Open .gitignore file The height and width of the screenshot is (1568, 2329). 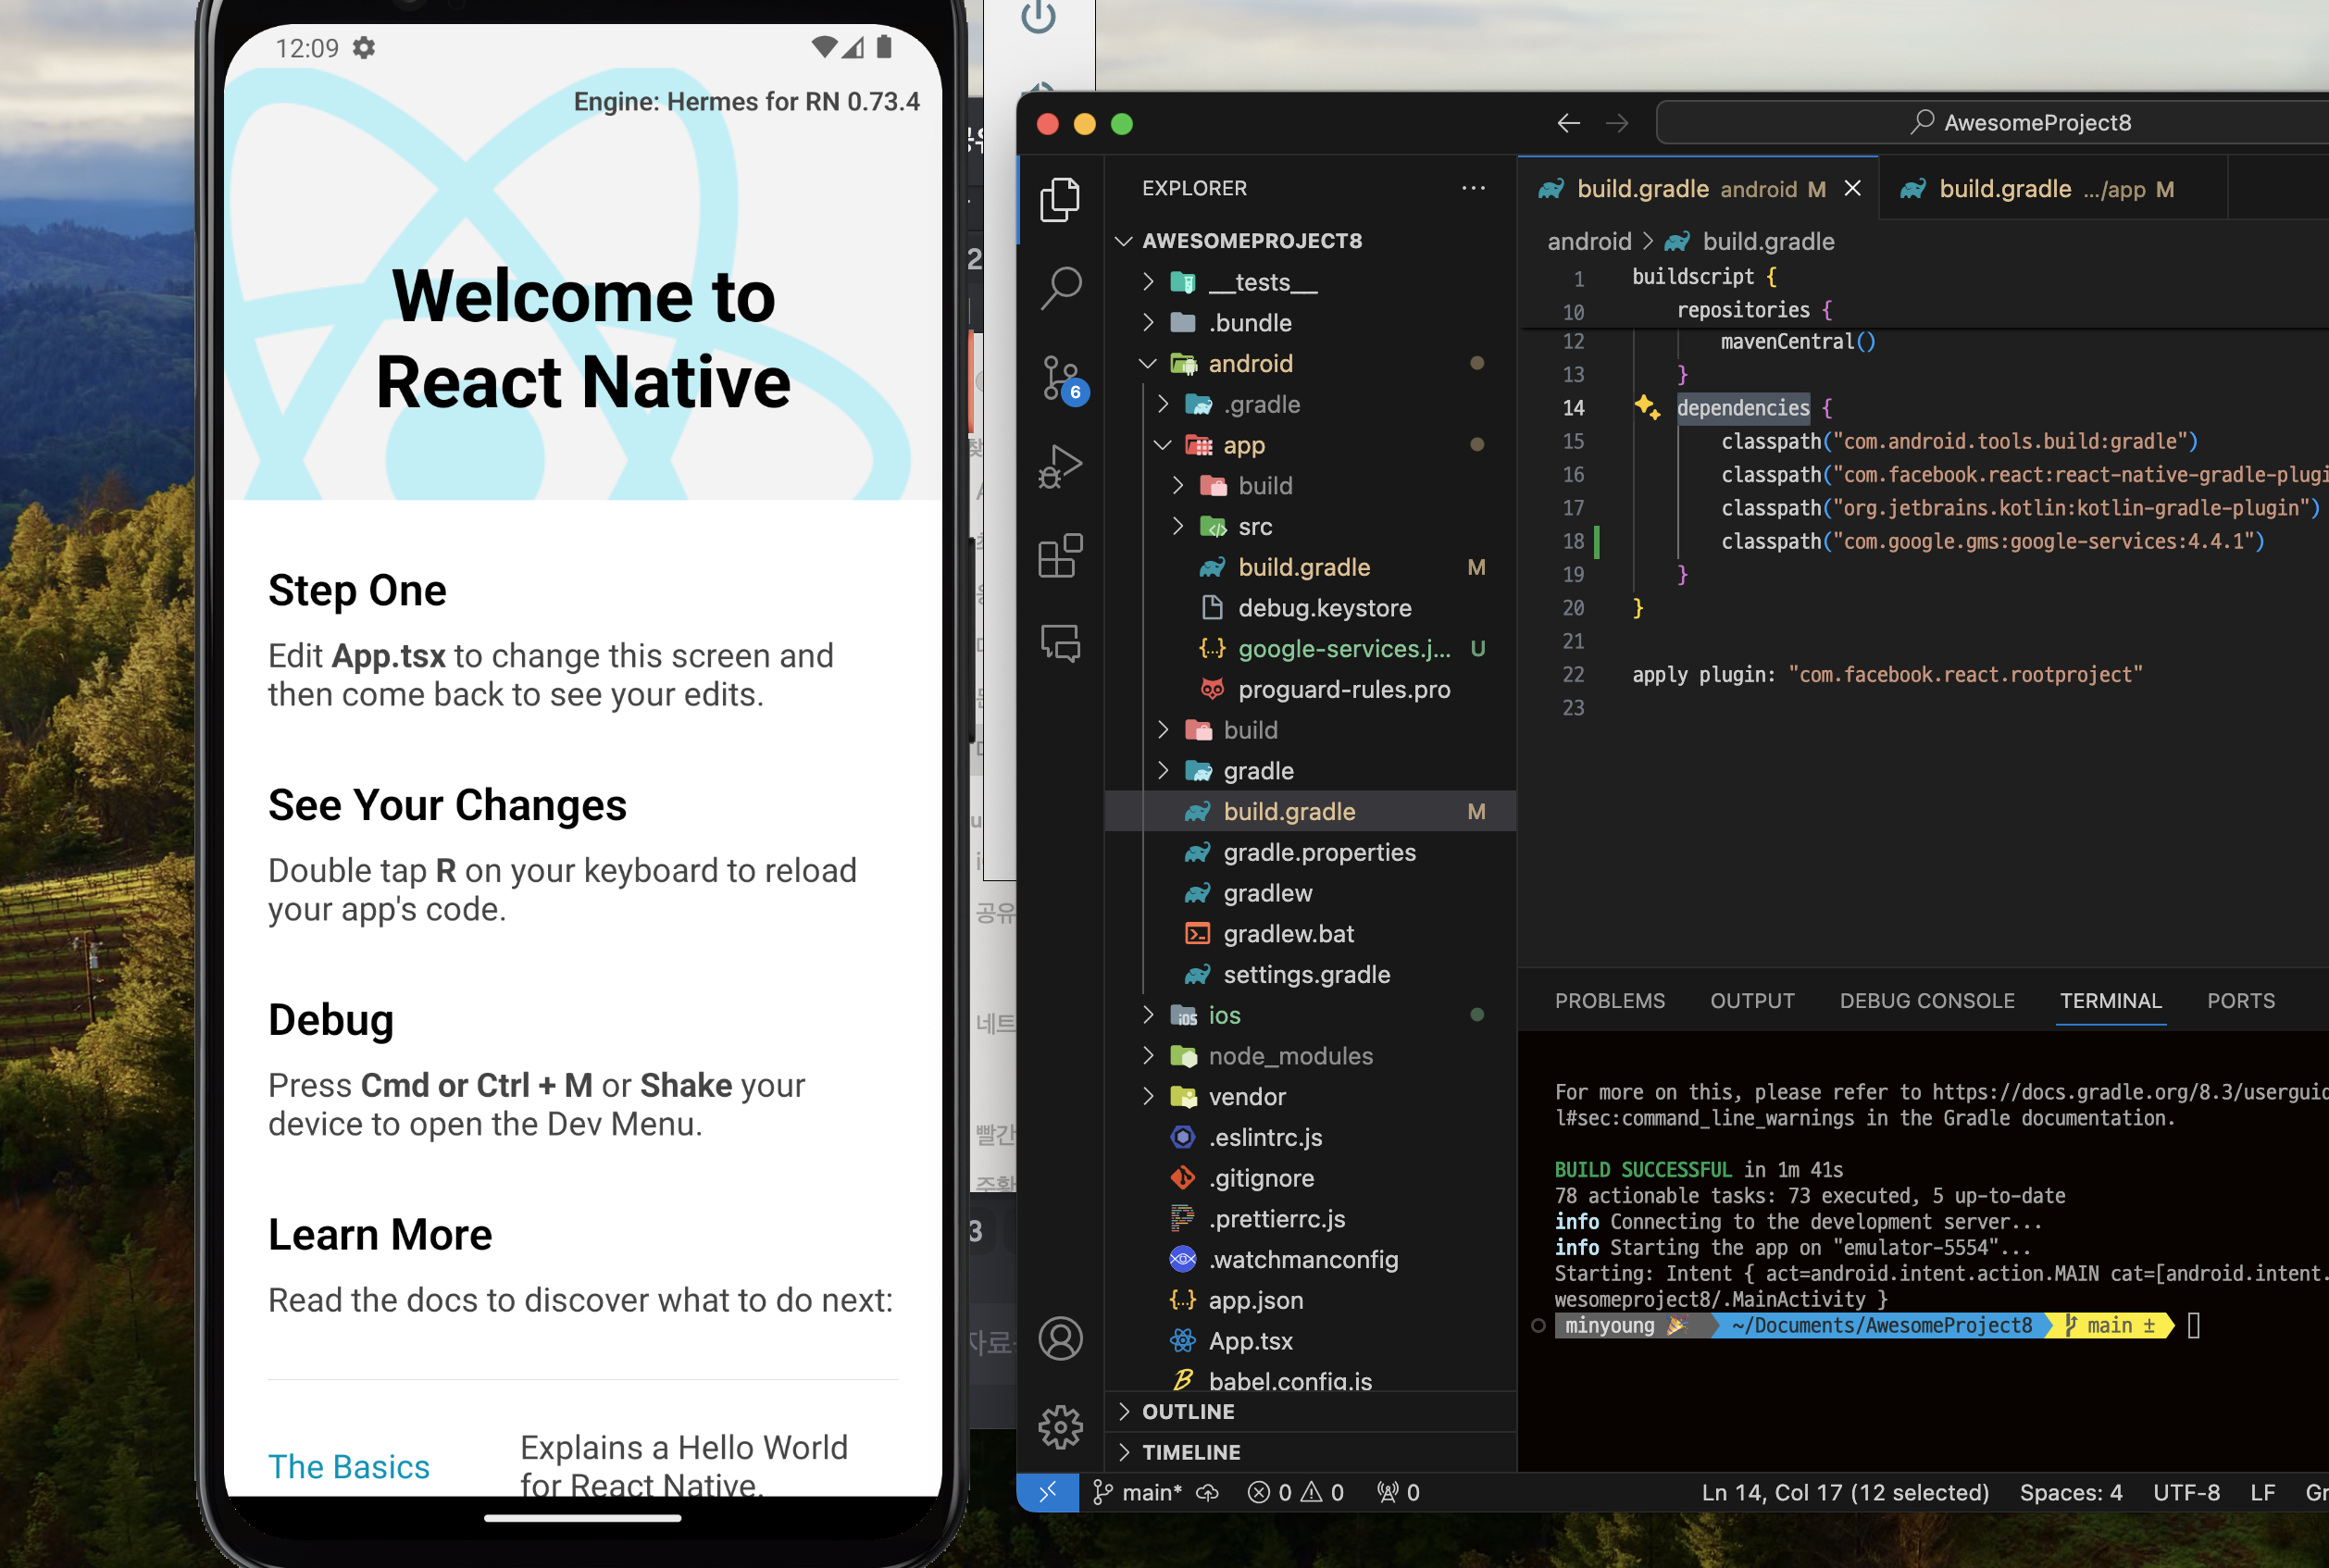coord(1311,1178)
